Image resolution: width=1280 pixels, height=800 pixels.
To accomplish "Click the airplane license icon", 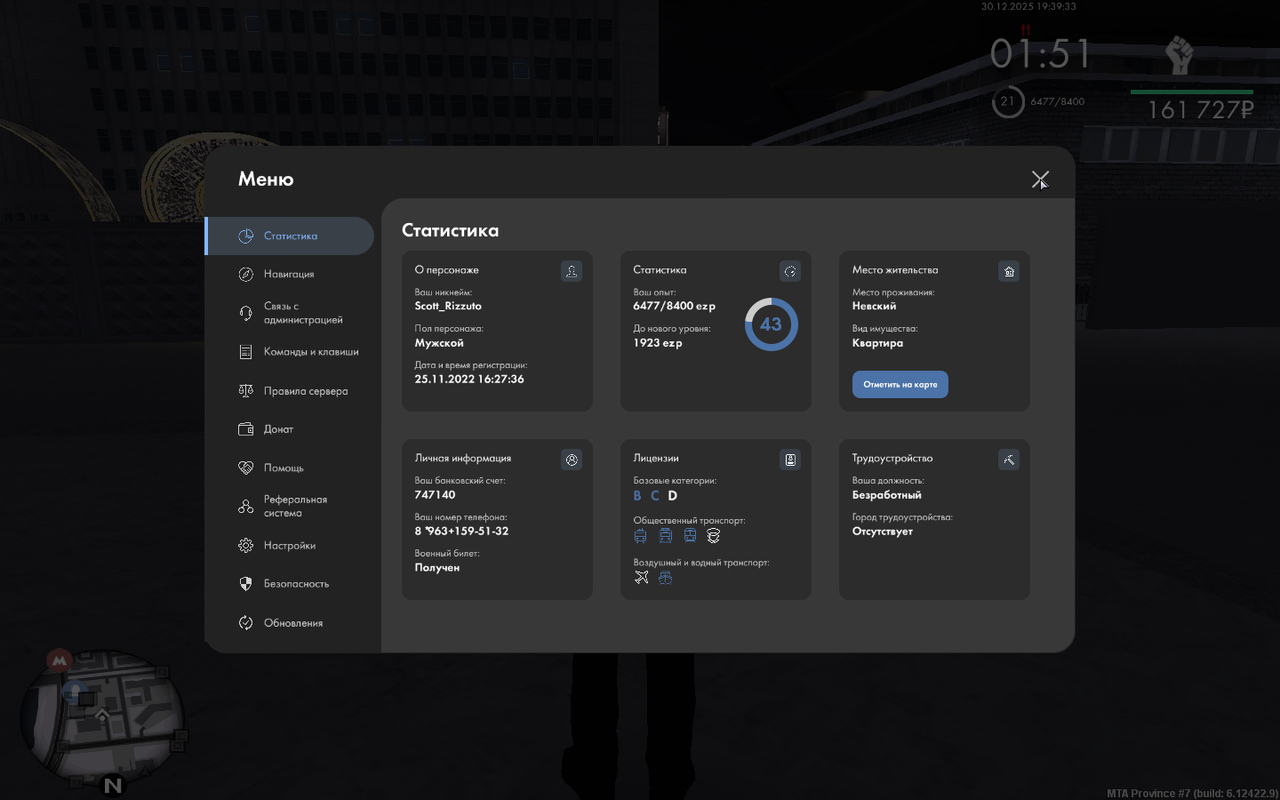I will pos(642,578).
